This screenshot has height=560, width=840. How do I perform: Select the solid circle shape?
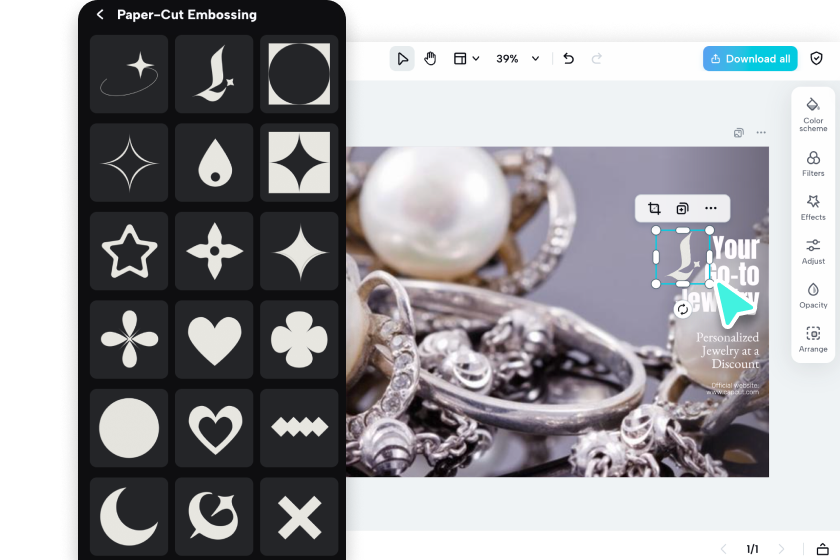pyautogui.click(x=129, y=428)
